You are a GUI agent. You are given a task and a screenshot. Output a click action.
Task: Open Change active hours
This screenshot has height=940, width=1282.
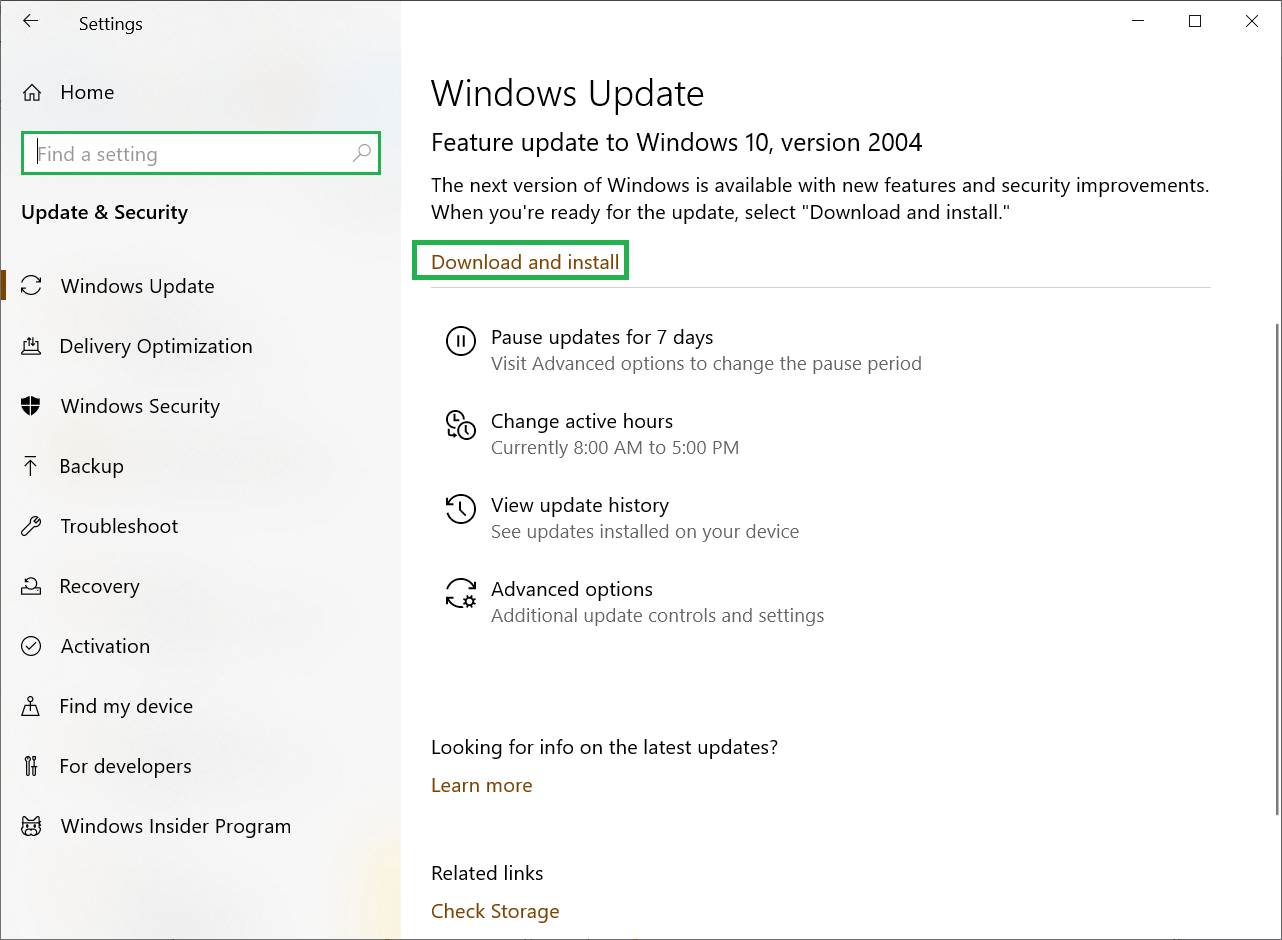(582, 421)
